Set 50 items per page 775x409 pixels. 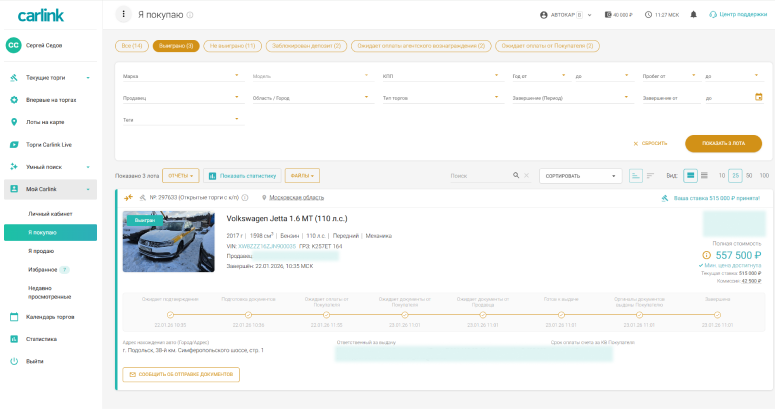point(749,175)
